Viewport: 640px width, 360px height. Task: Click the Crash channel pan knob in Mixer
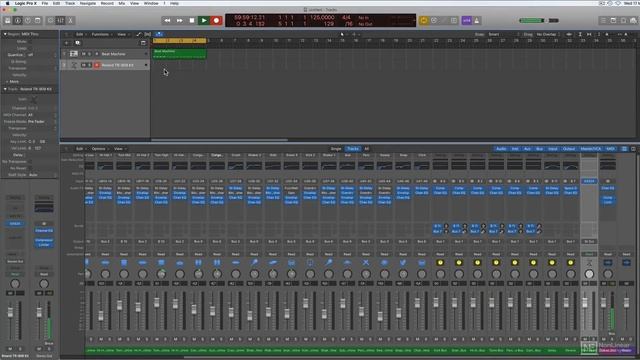[236, 274]
